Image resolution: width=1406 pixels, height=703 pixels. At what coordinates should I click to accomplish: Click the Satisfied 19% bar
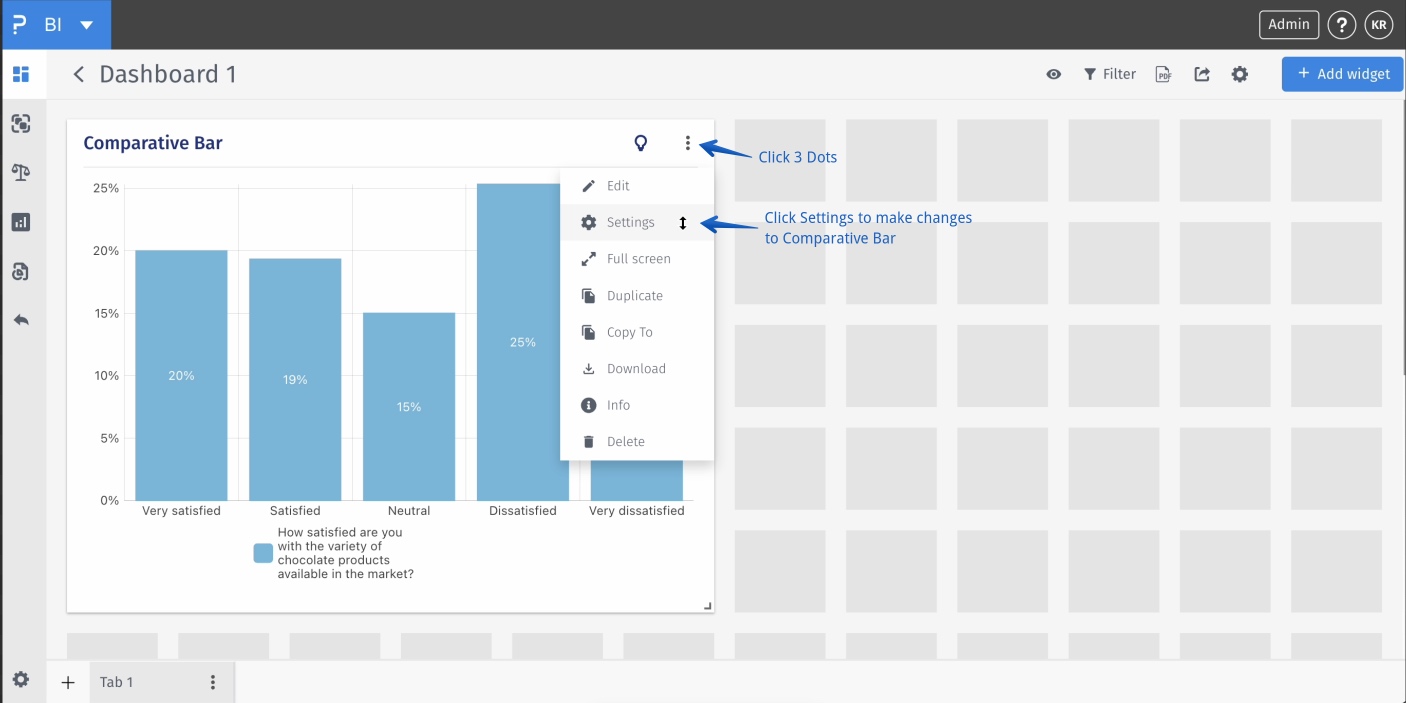coord(295,379)
